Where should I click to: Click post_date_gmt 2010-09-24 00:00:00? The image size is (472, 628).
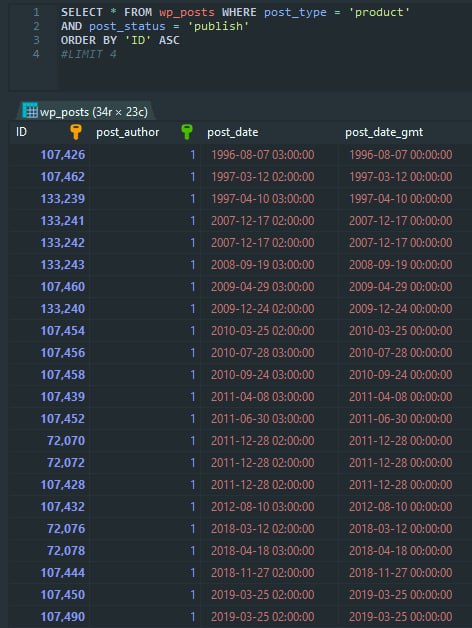[x=401, y=375]
